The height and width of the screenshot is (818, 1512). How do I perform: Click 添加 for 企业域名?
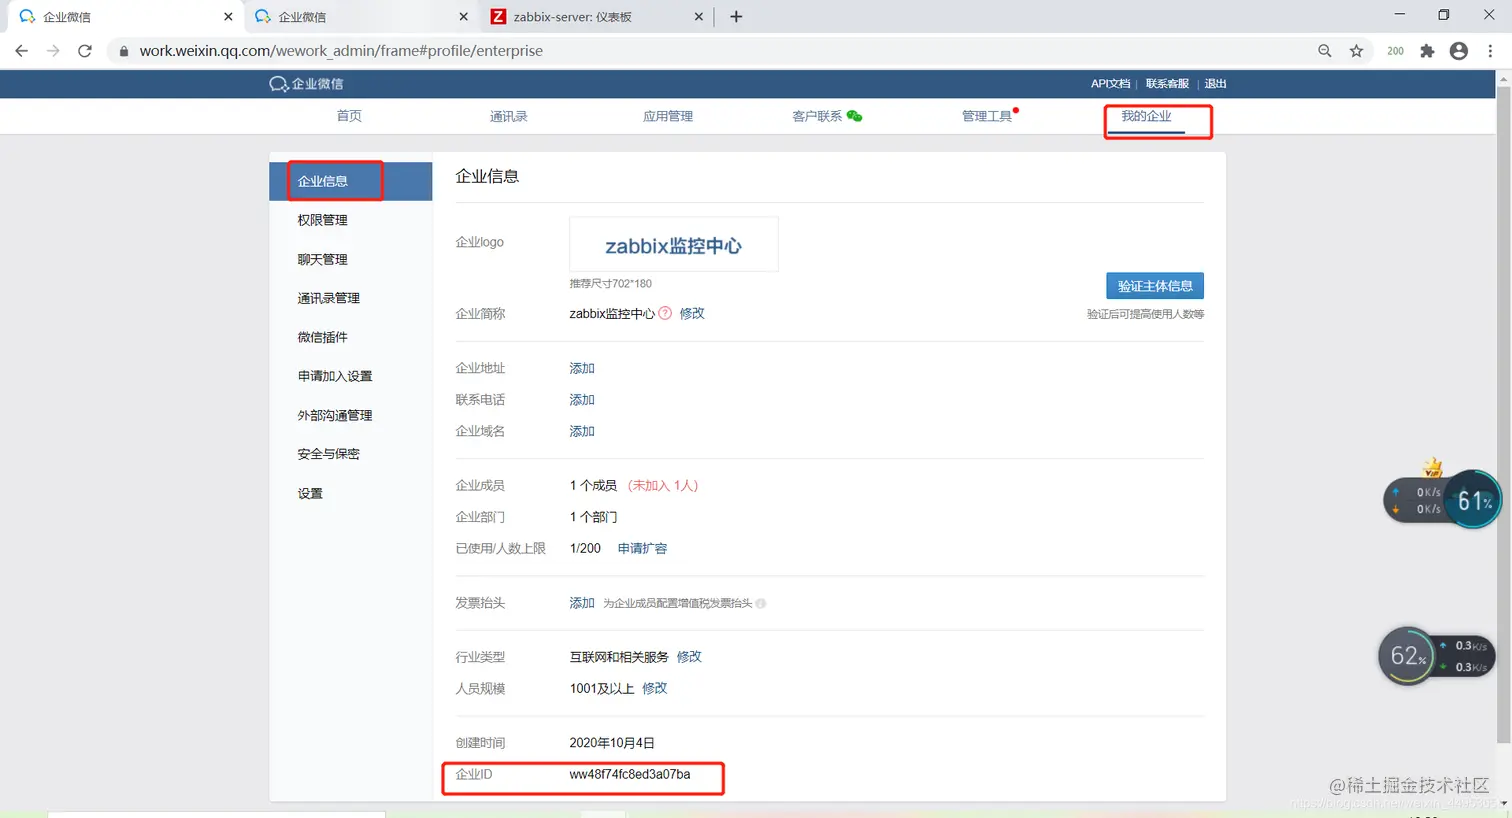[582, 431]
